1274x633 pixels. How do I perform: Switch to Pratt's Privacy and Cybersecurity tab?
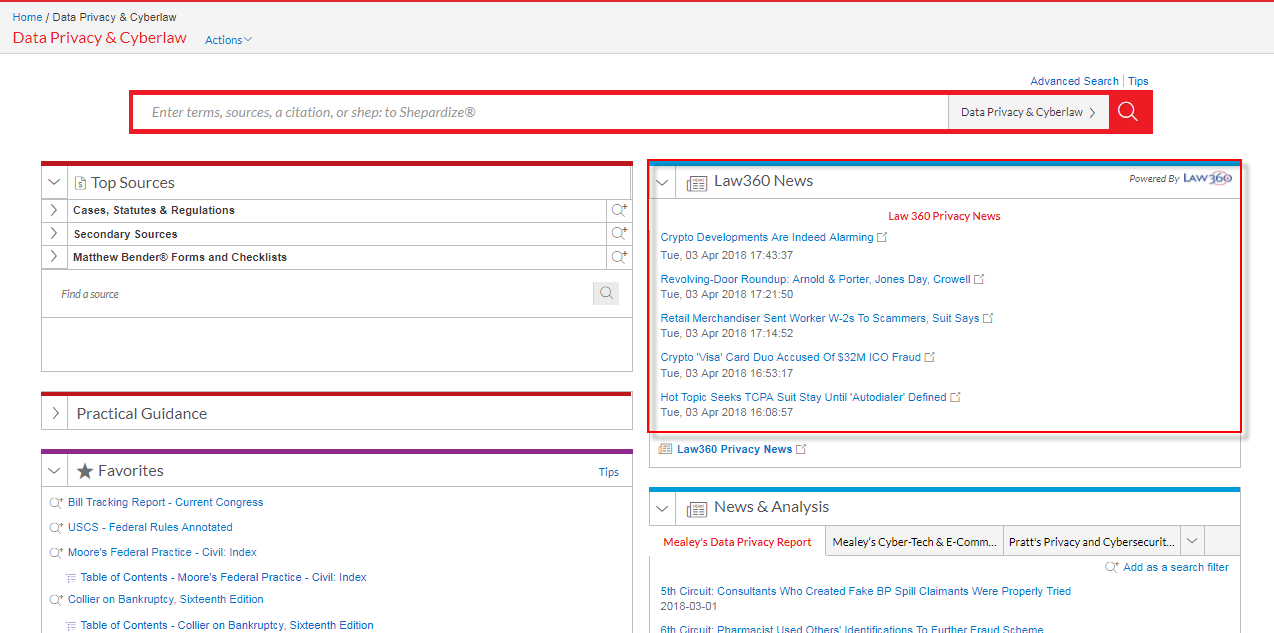(x=1092, y=542)
